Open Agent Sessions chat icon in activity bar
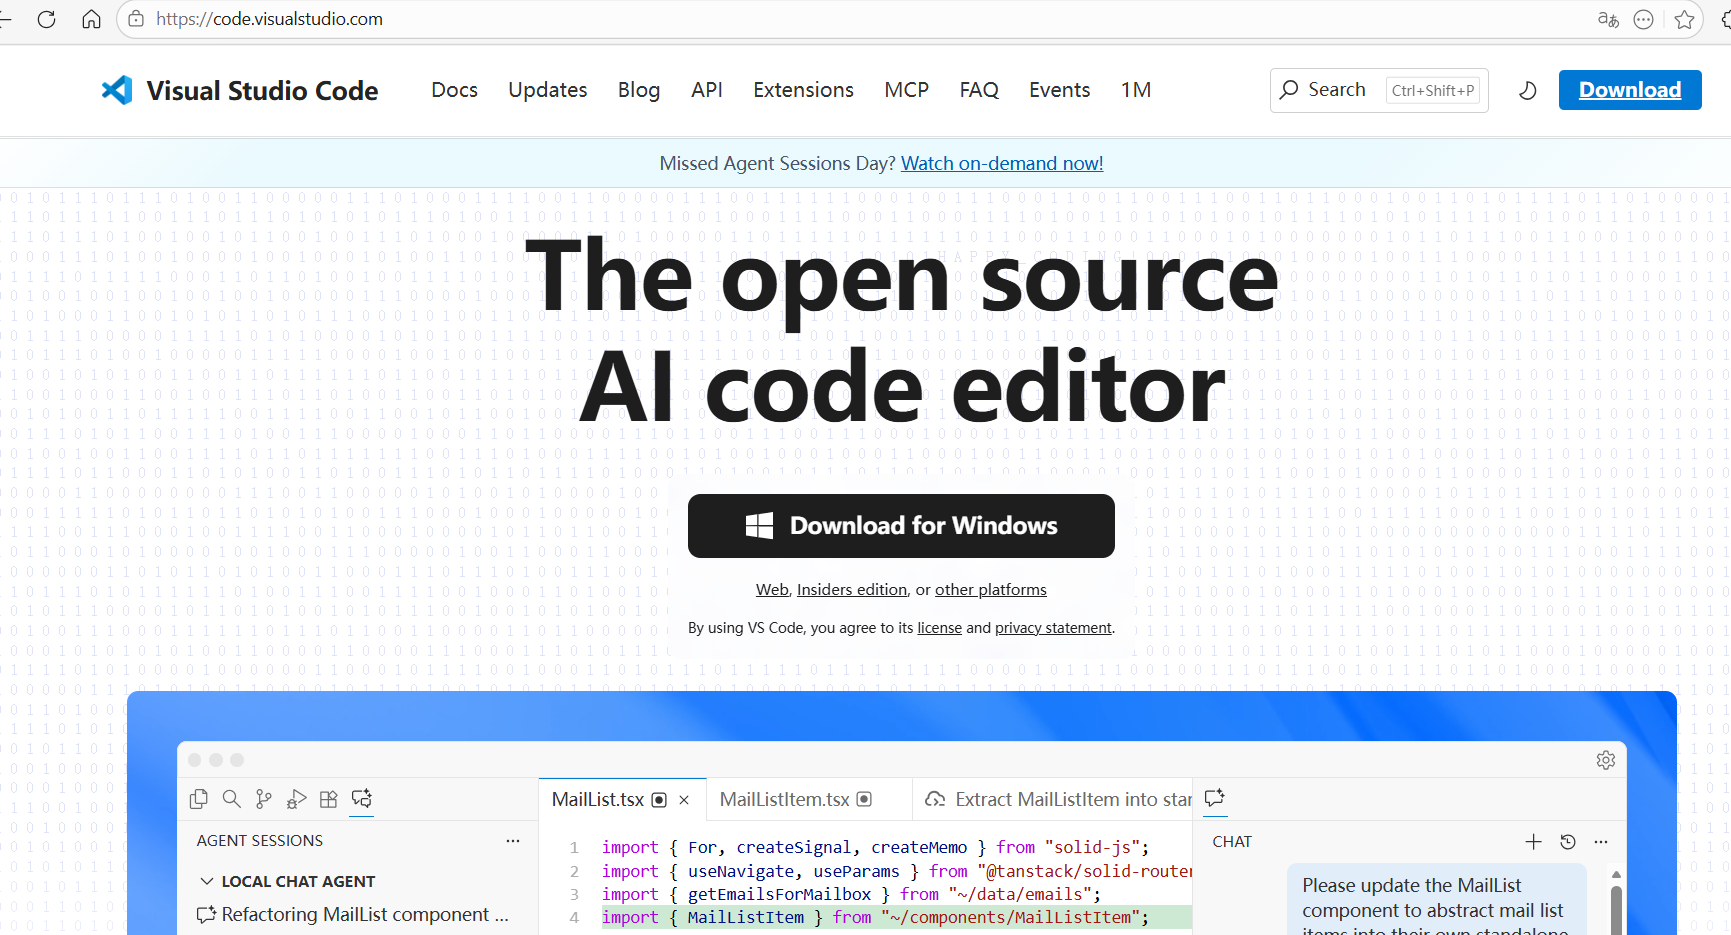This screenshot has width=1731, height=935. click(x=361, y=799)
